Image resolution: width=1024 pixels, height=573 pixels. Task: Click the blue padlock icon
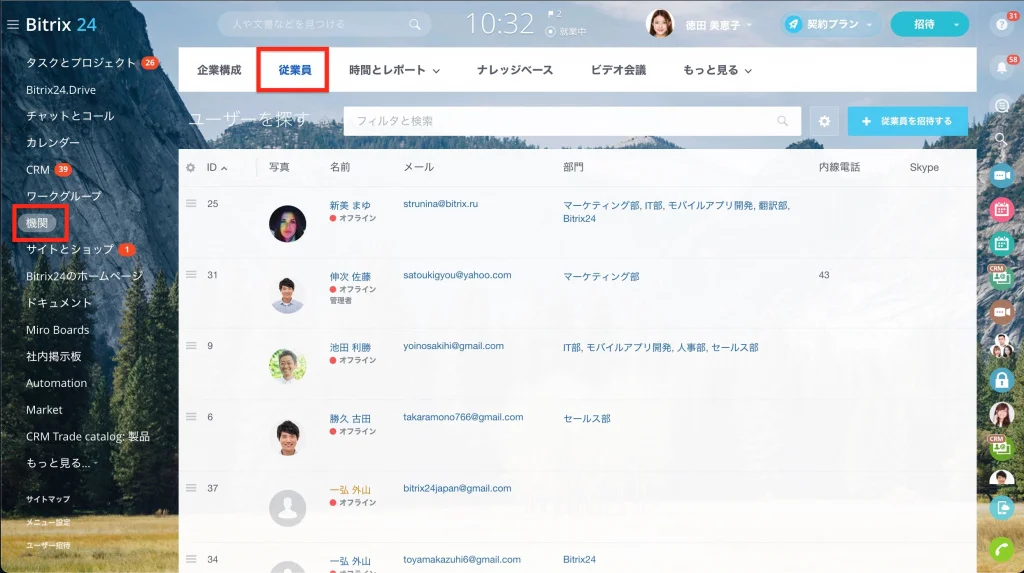(x=1001, y=380)
